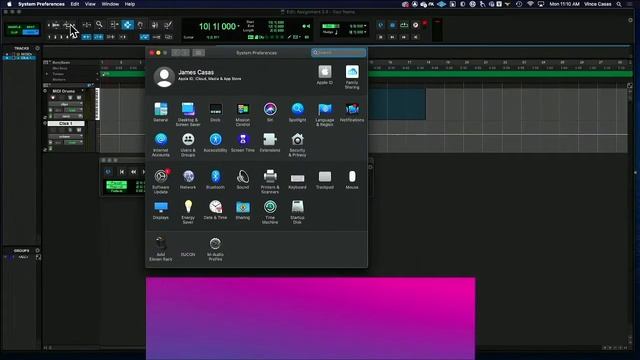Open Printers & Scanners preferences

[270, 181]
